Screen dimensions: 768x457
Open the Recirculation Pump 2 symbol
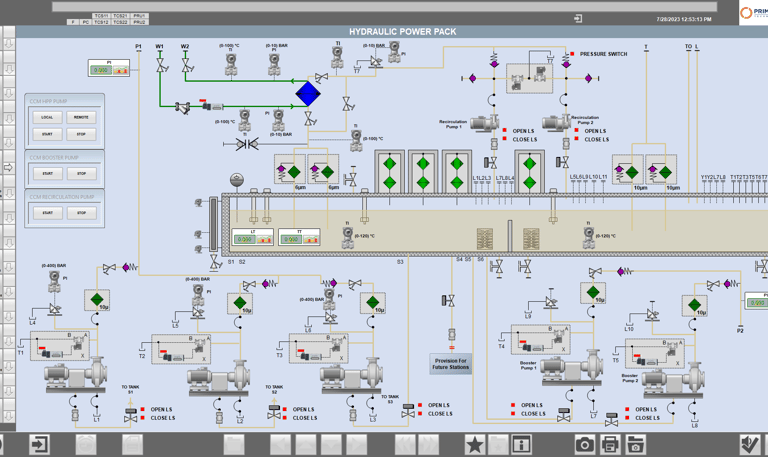coord(556,123)
